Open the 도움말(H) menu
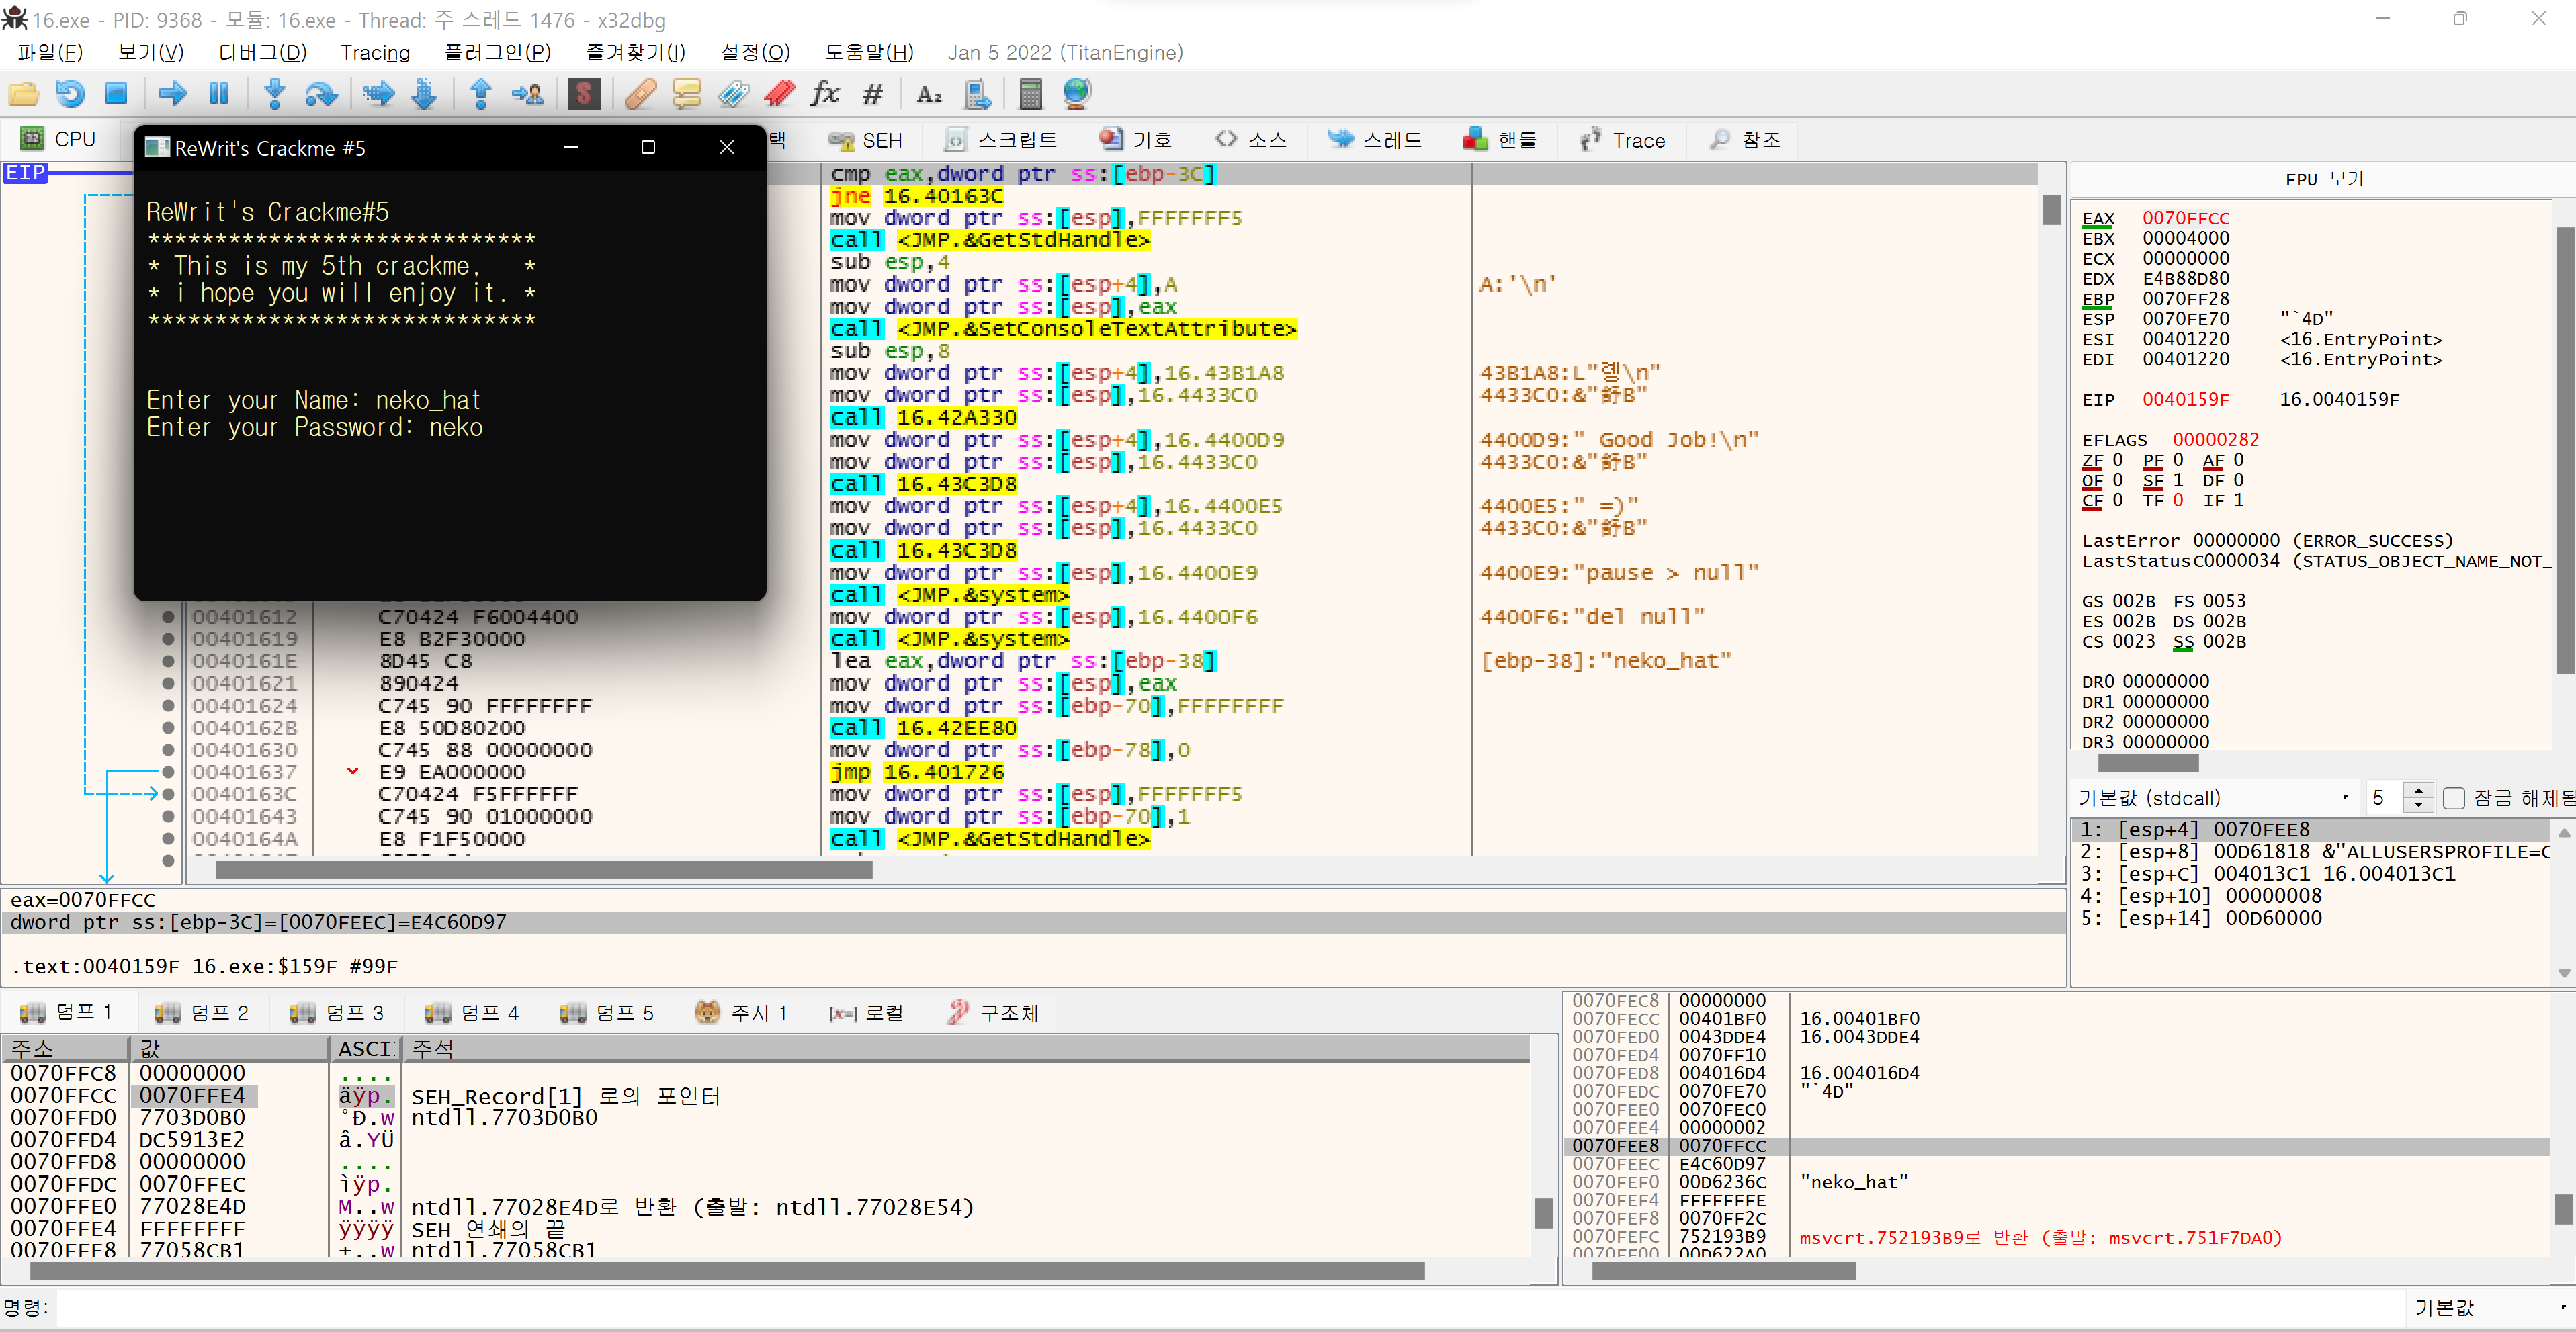This screenshot has width=2576, height=1332. (869, 52)
